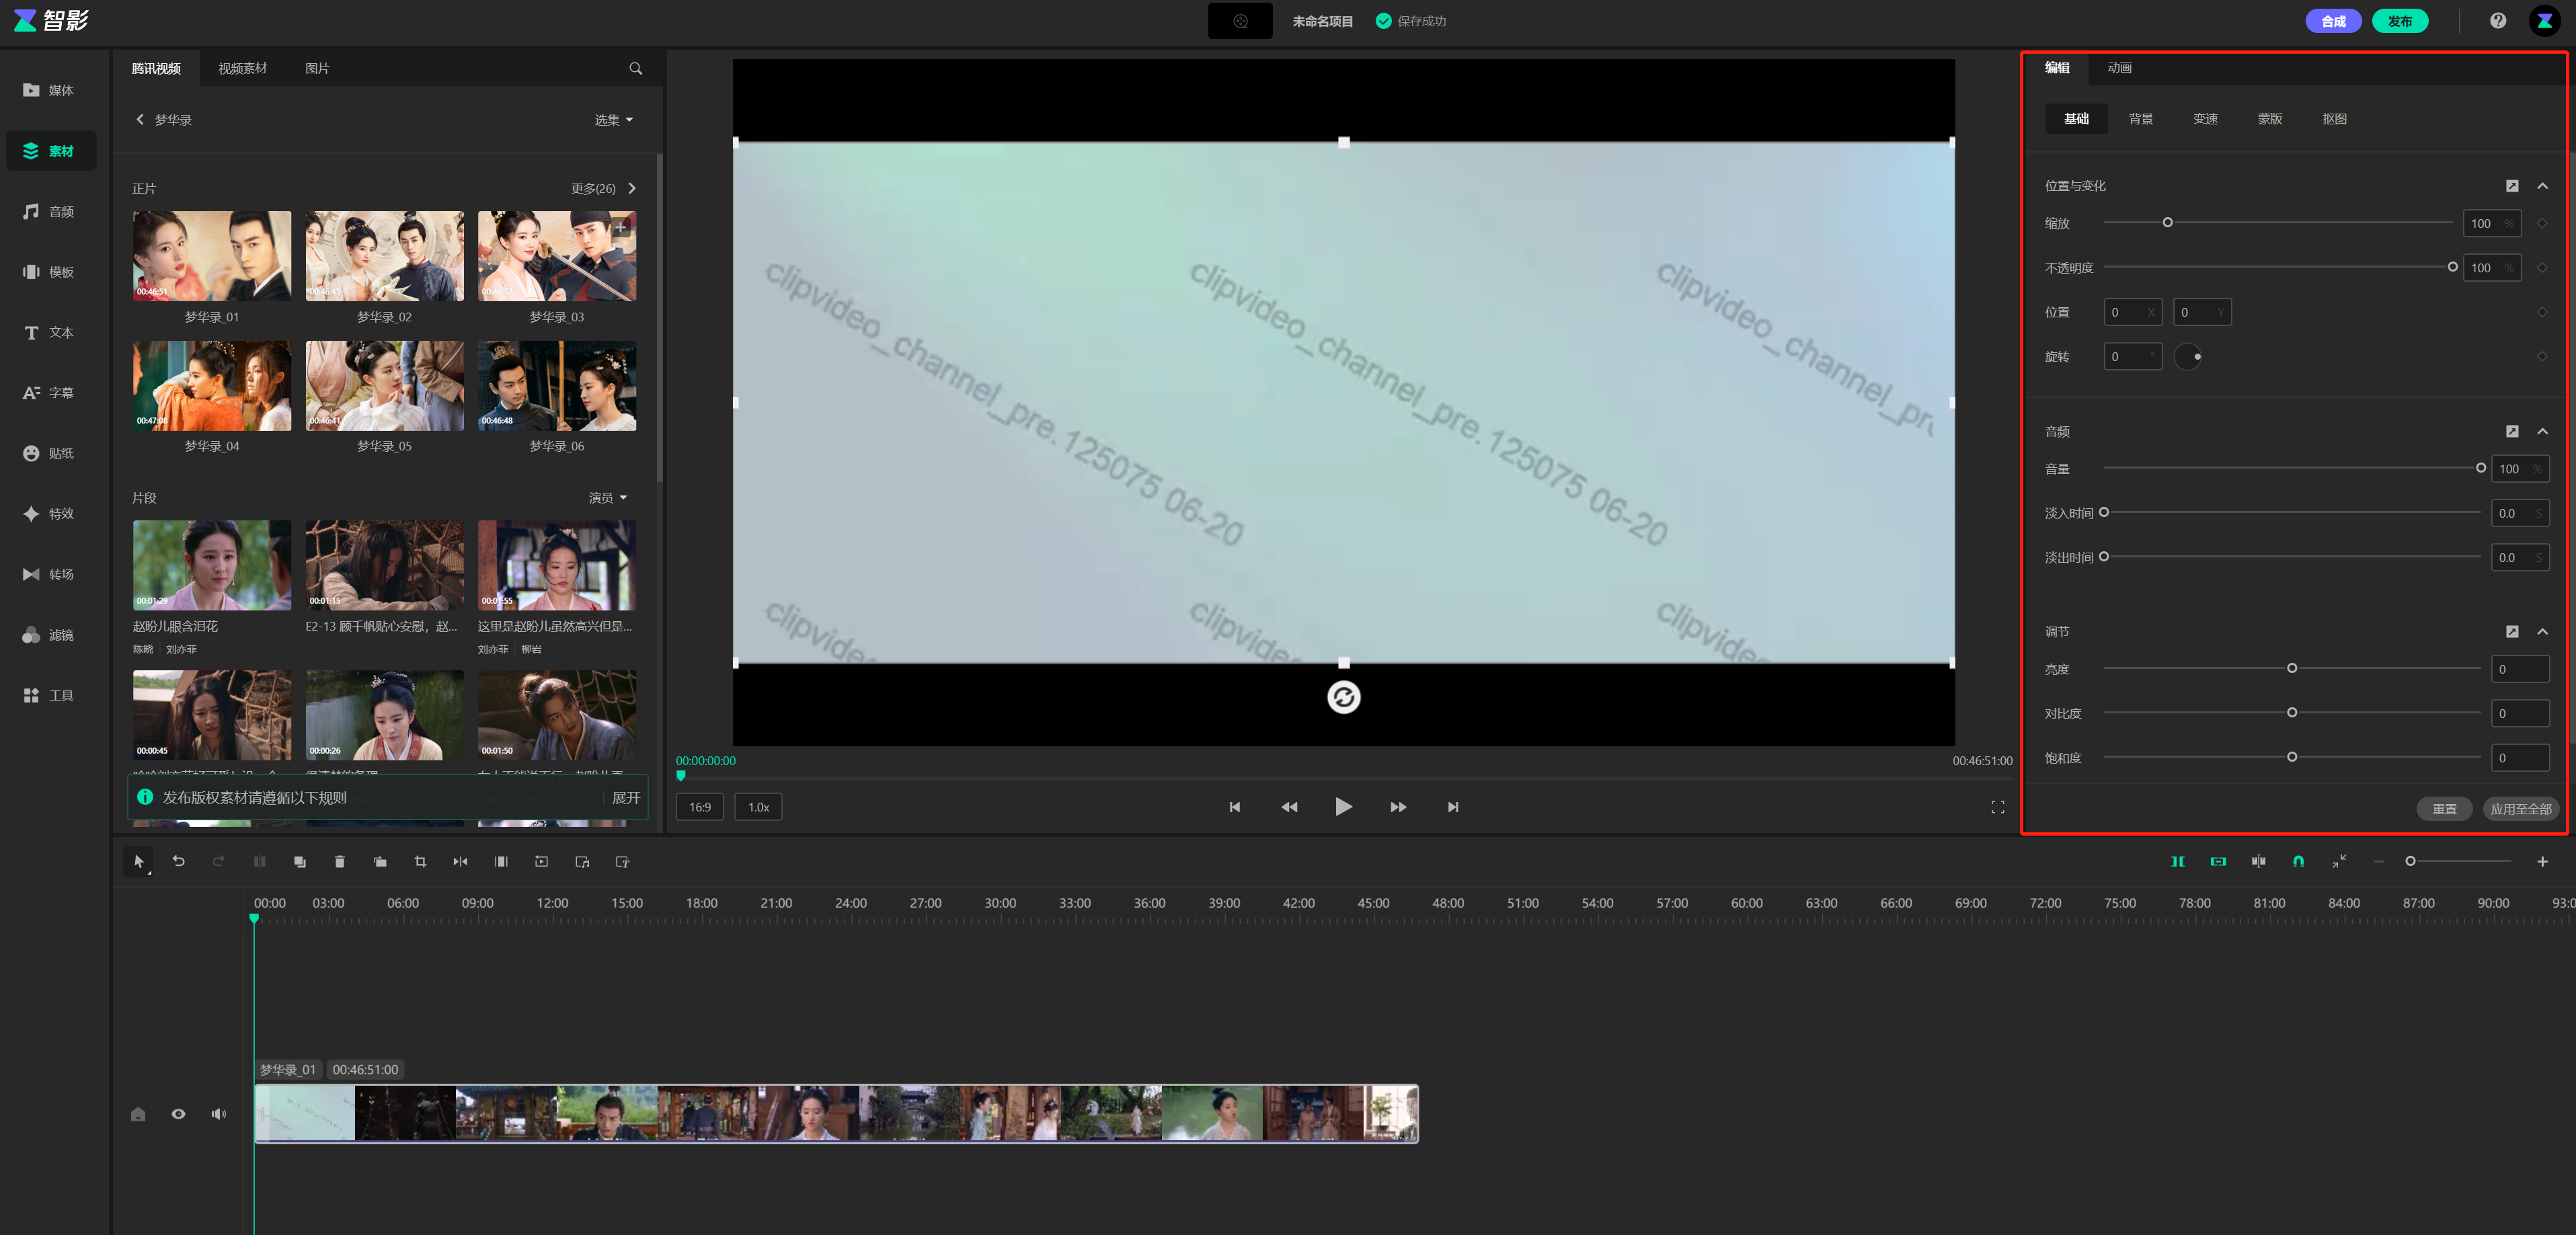The height and width of the screenshot is (1235, 2576).
Task: Click the 应用至全部 button
Action: (2521, 808)
